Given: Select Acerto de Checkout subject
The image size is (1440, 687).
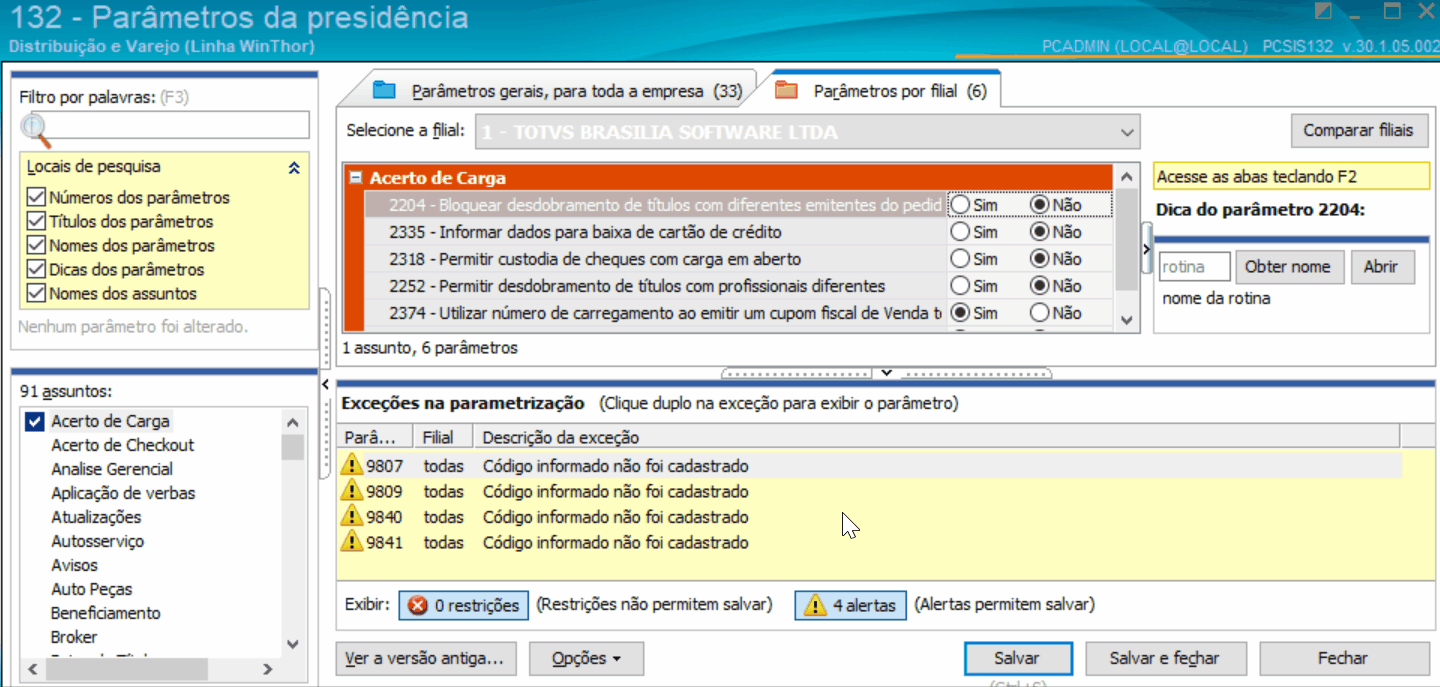Looking at the screenshot, I should (x=122, y=445).
